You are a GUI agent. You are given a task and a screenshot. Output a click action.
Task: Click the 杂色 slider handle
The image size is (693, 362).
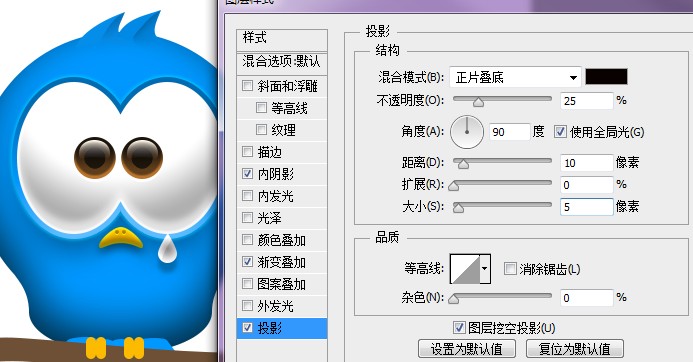(x=453, y=299)
